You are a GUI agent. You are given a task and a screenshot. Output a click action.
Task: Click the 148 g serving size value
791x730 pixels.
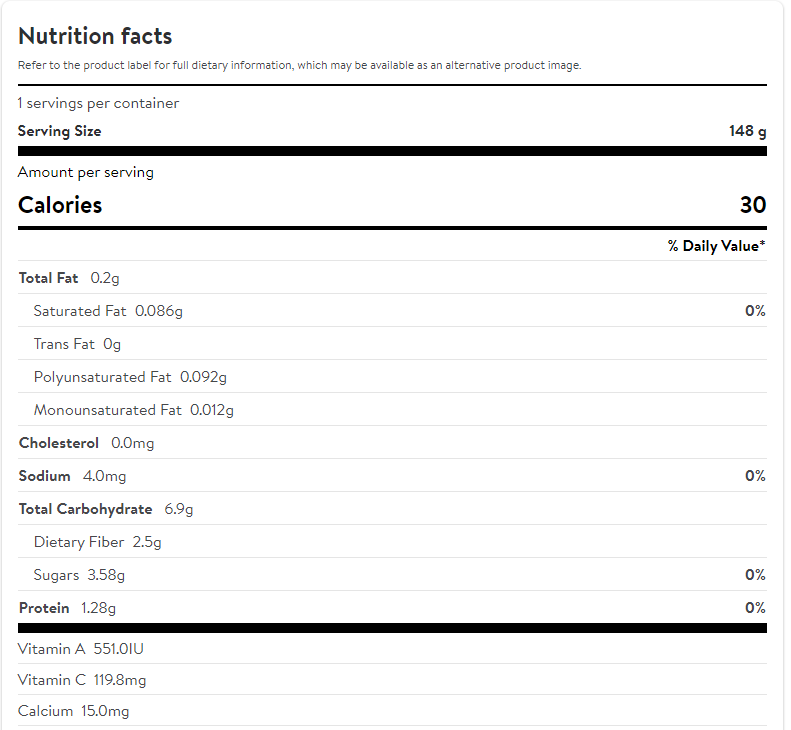pyautogui.click(x=747, y=131)
